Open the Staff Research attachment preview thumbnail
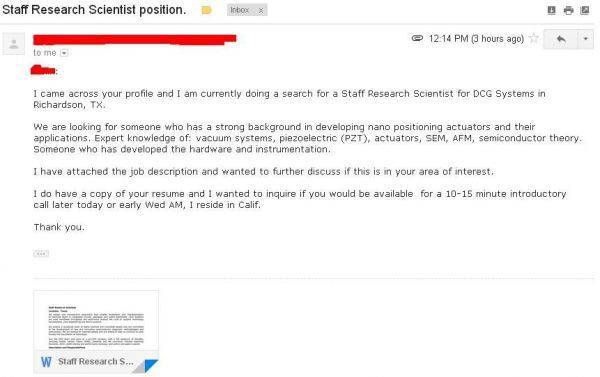 (x=96, y=321)
